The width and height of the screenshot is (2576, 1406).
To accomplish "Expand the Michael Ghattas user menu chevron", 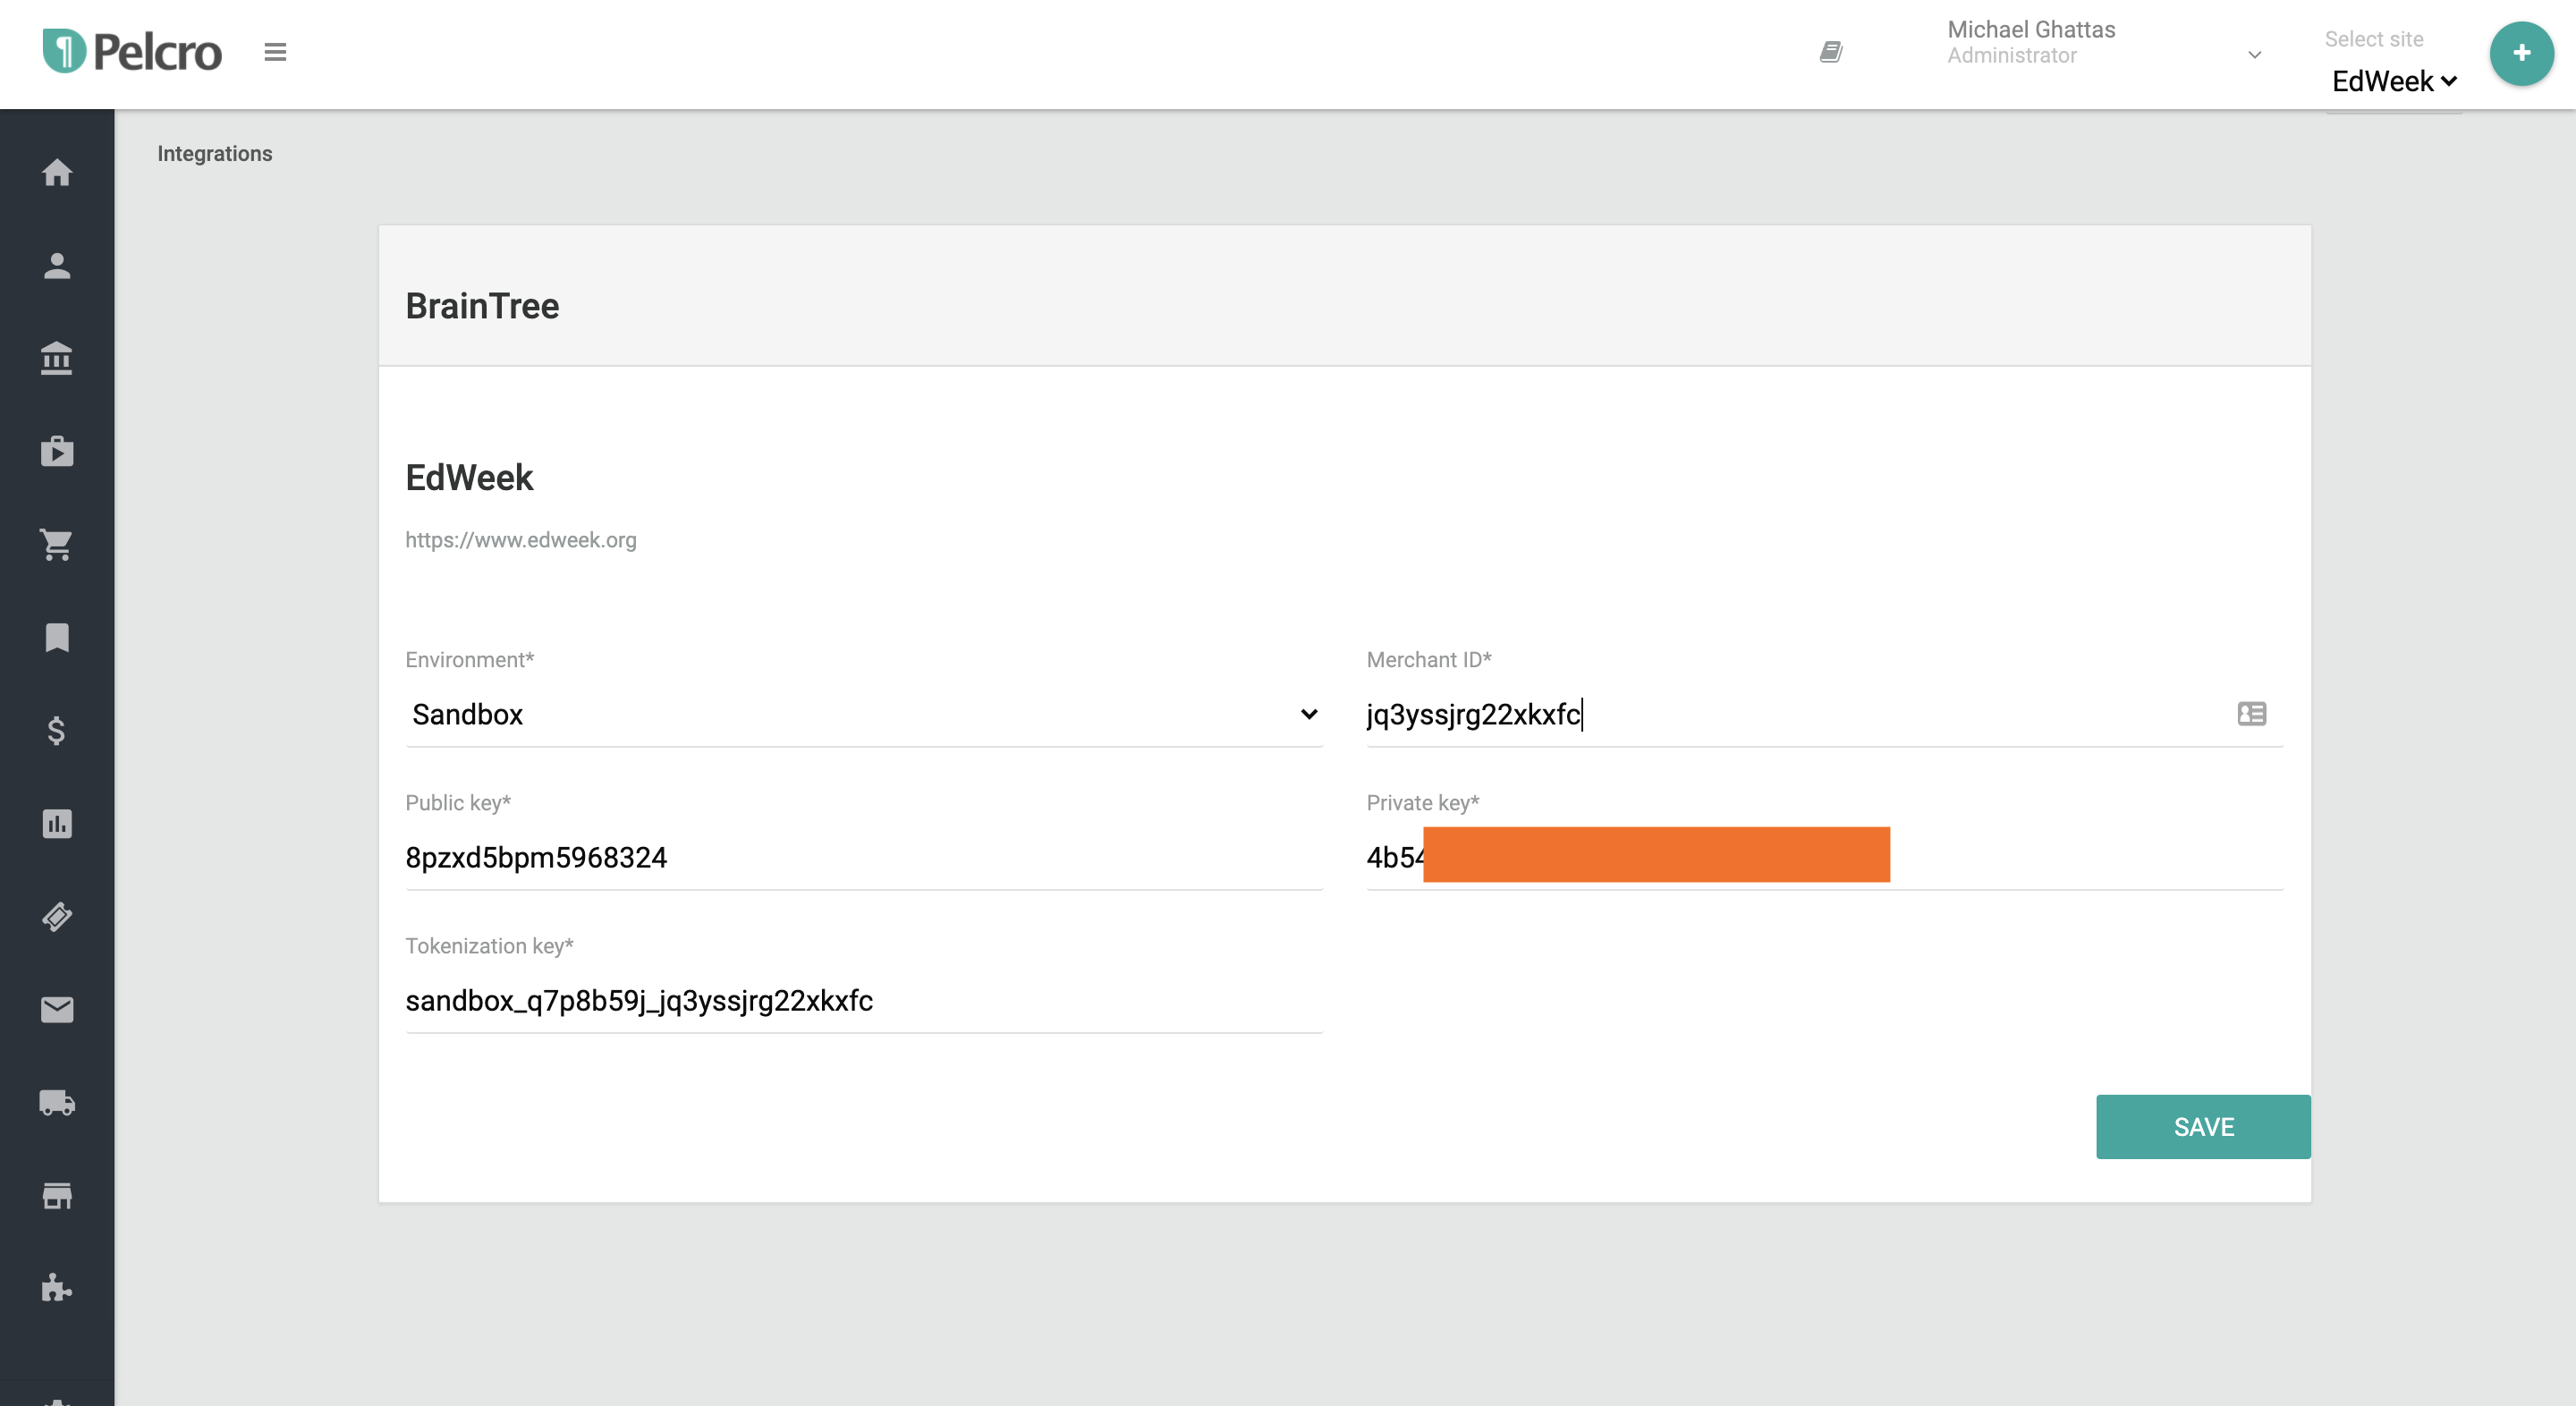I will pos(2254,55).
